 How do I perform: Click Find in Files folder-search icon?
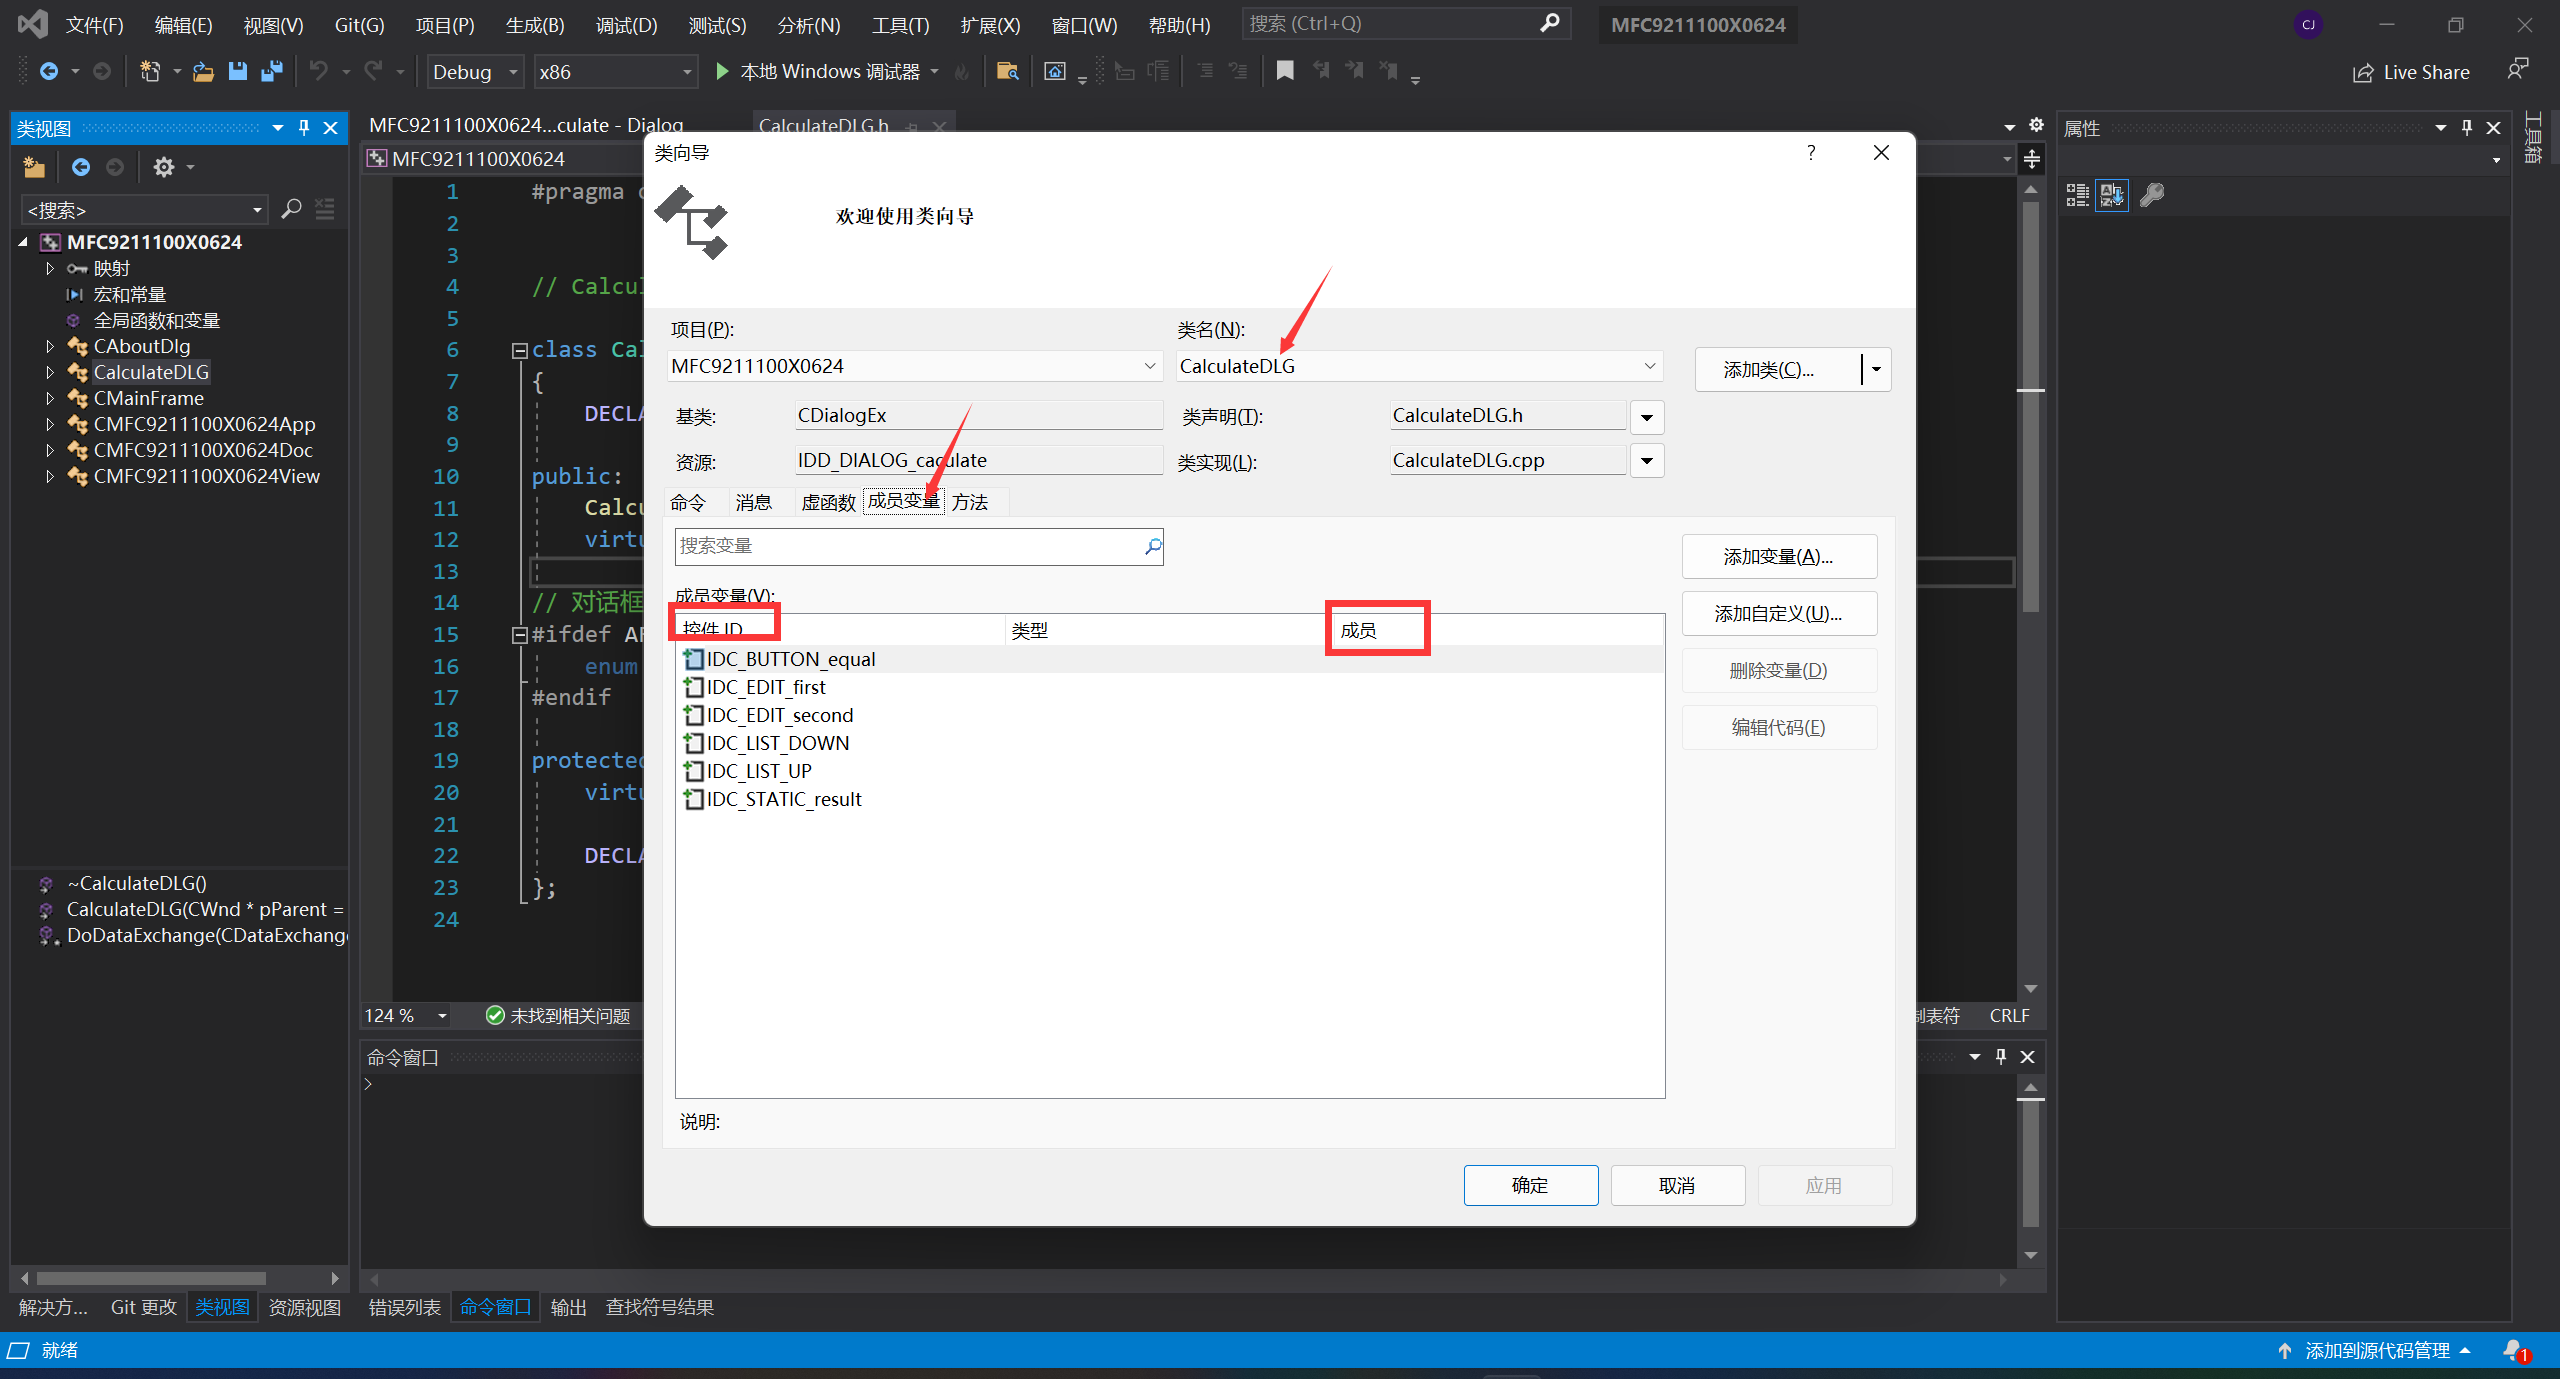tap(1007, 71)
